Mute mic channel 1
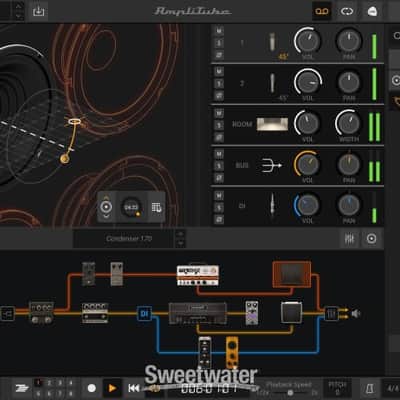The height and width of the screenshot is (400, 400). pos(219,31)
